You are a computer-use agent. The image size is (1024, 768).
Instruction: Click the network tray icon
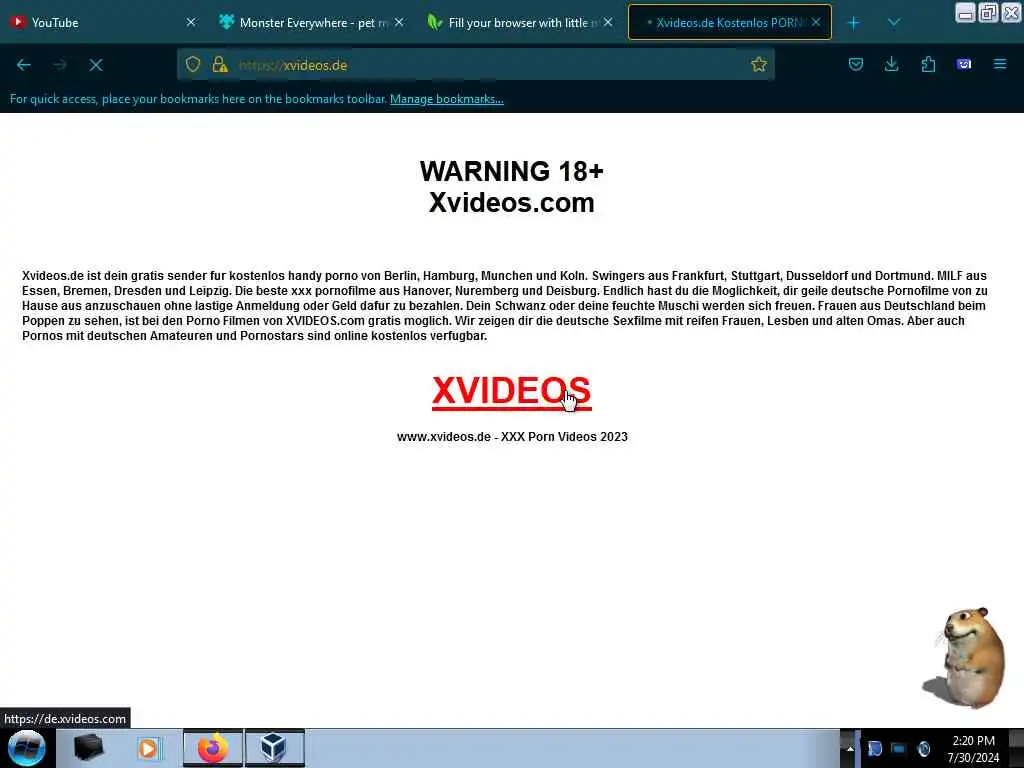pos(899,748)
